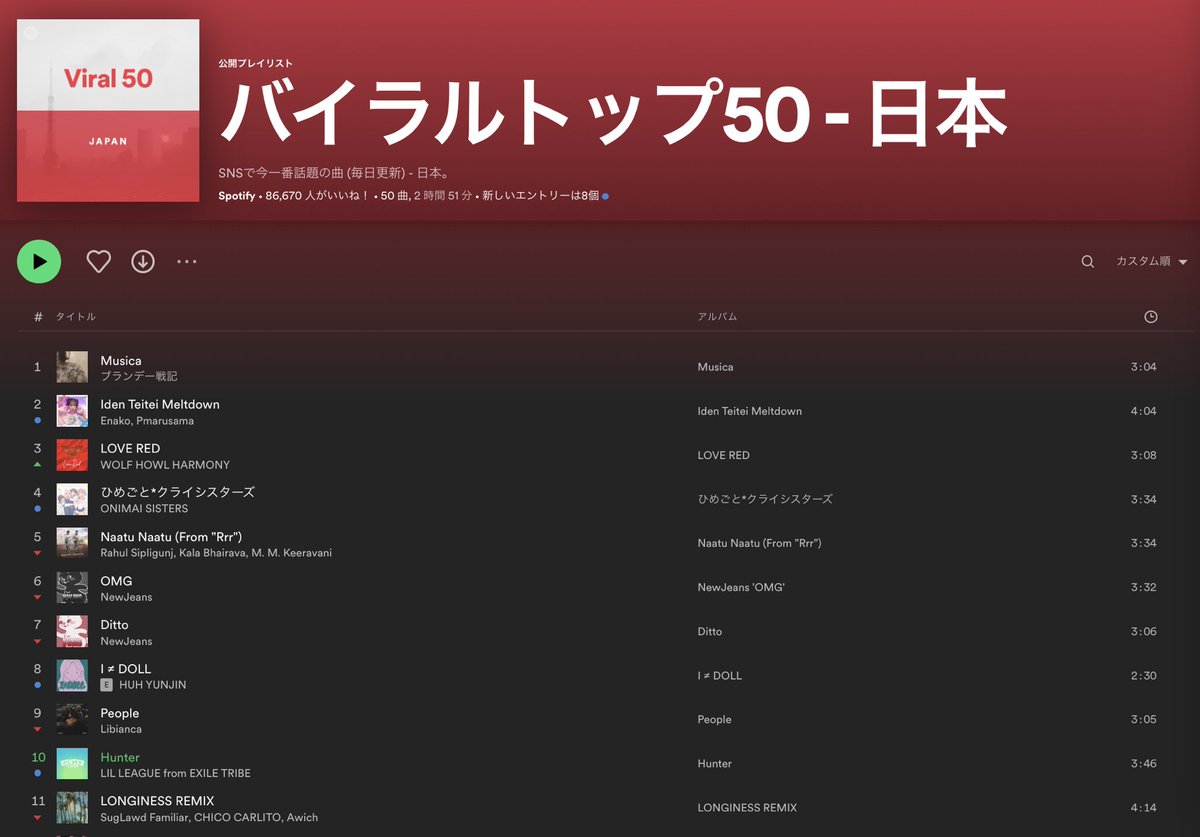
Task: Select the Naatu Naatu (From "Rrr") track title
Action: [171, 536]
